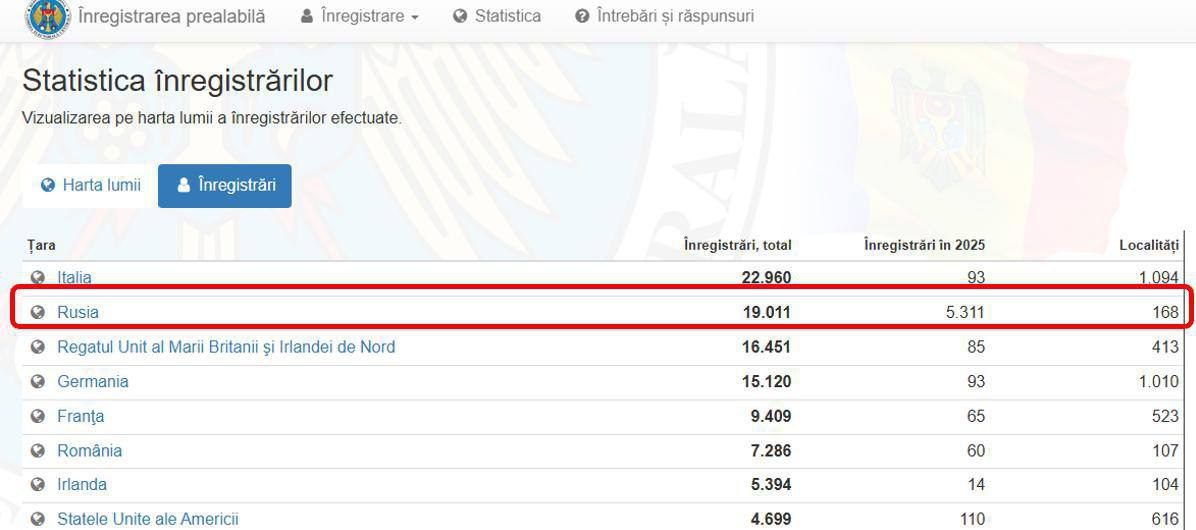The image size is (1196, 530).
Task: Click the Localități column header
Action: [x=1148, y=245]
